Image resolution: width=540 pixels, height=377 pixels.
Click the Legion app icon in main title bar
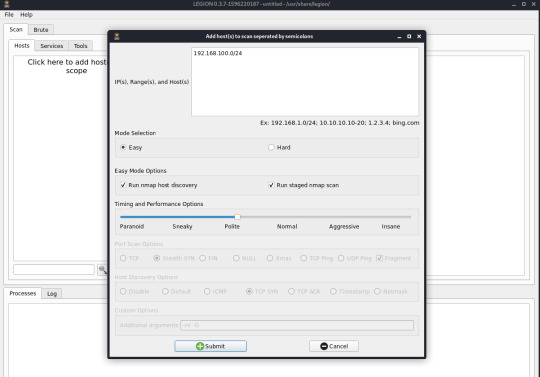[7, 4]
